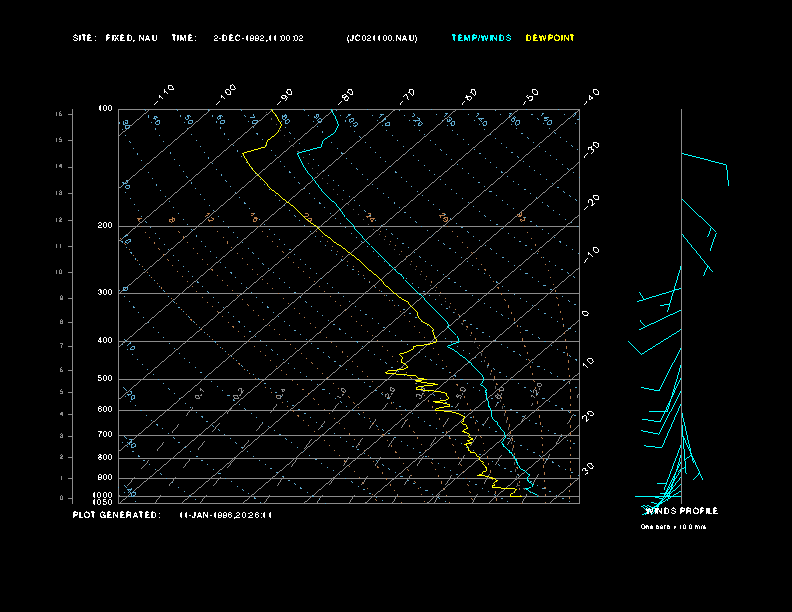Click the "900" pressure level label
Viewport: 792px width, 612px height.
105,477
